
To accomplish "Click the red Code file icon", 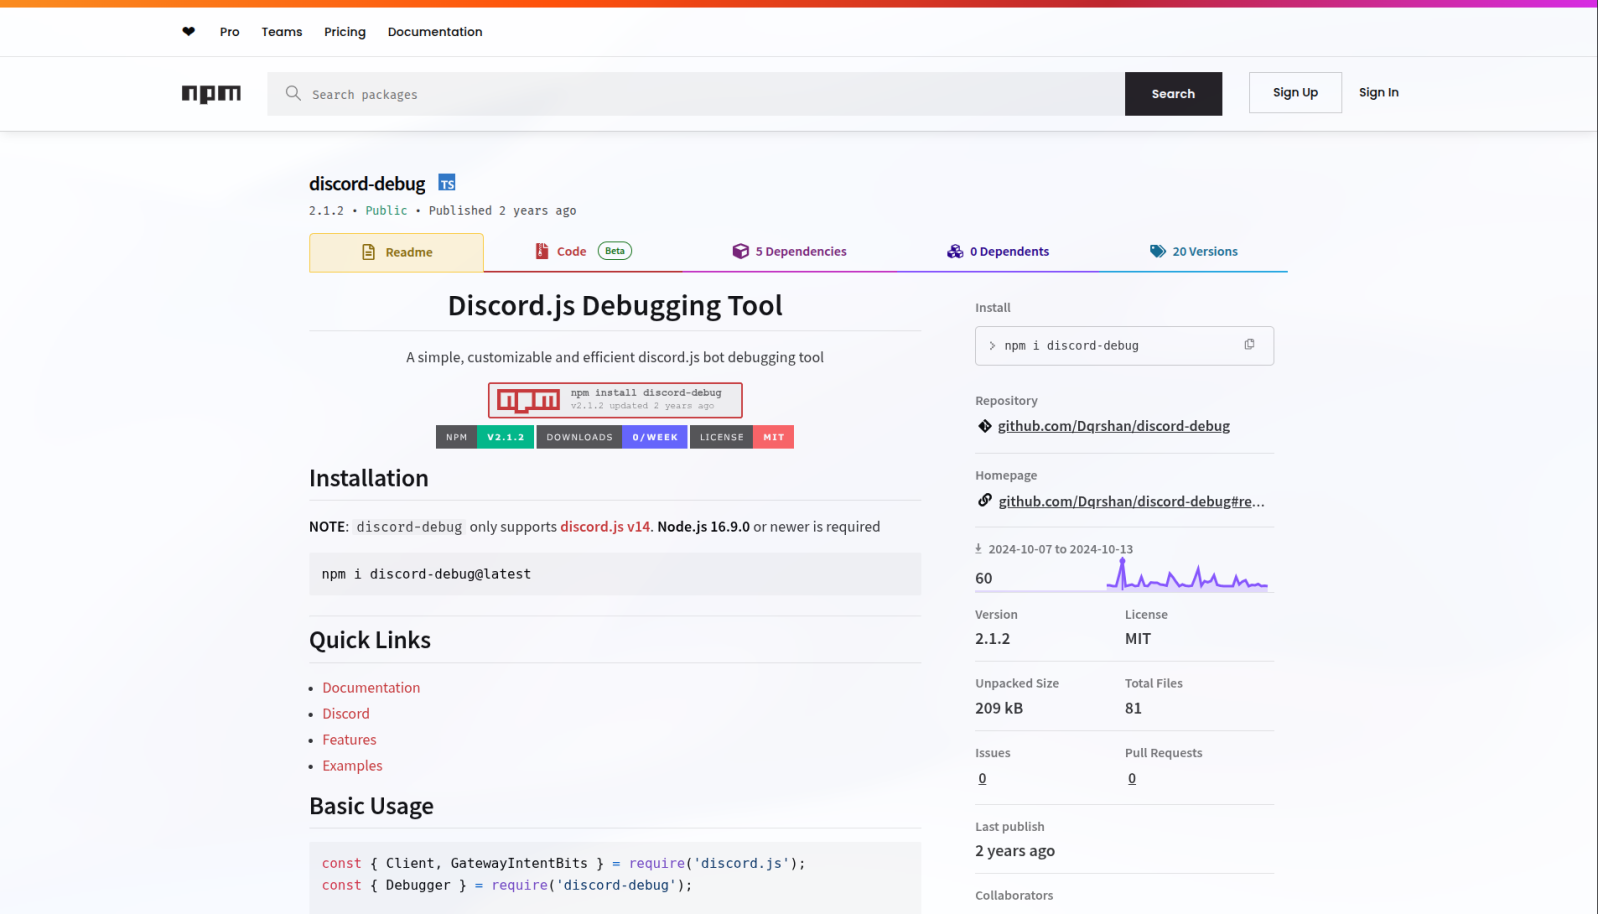I will [542, 251].
